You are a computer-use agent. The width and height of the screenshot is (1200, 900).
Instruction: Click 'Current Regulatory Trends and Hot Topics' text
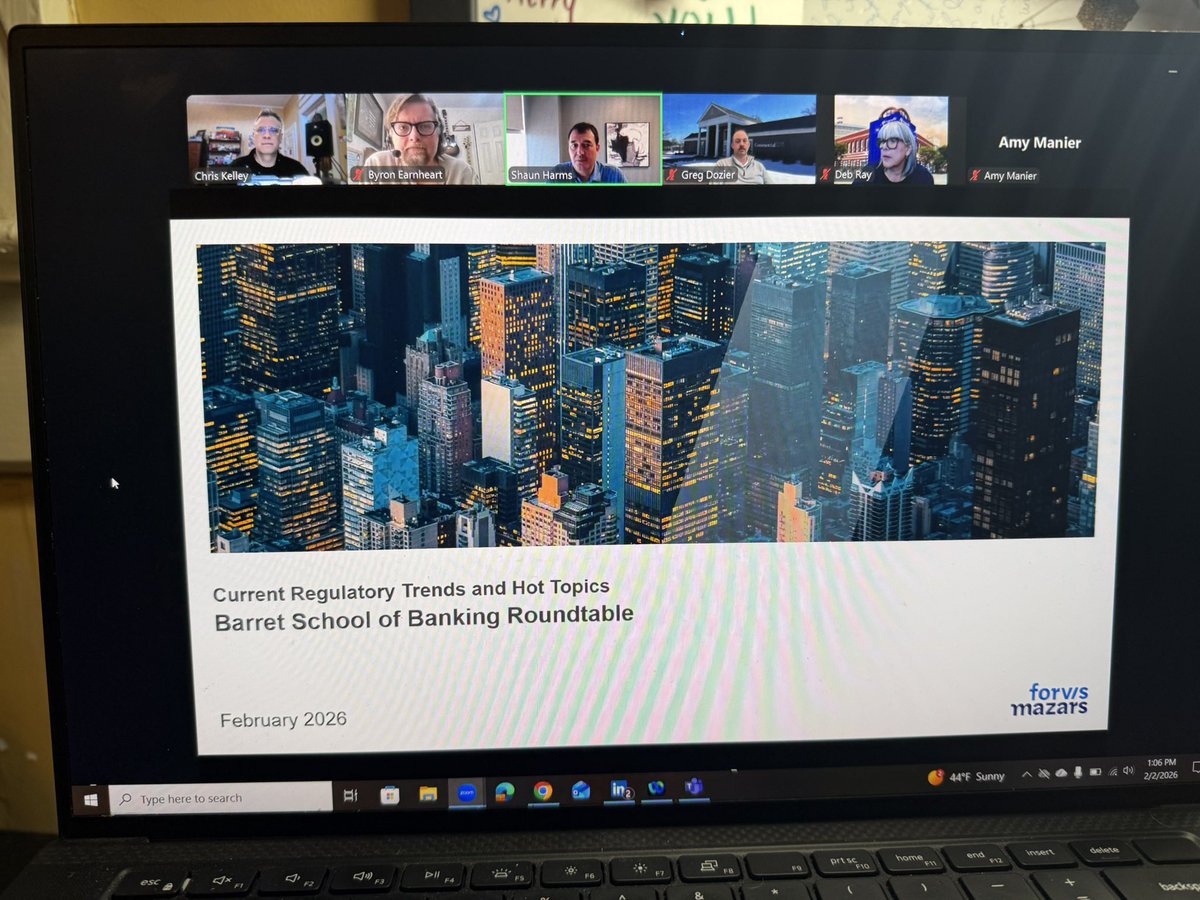(411, 589)
